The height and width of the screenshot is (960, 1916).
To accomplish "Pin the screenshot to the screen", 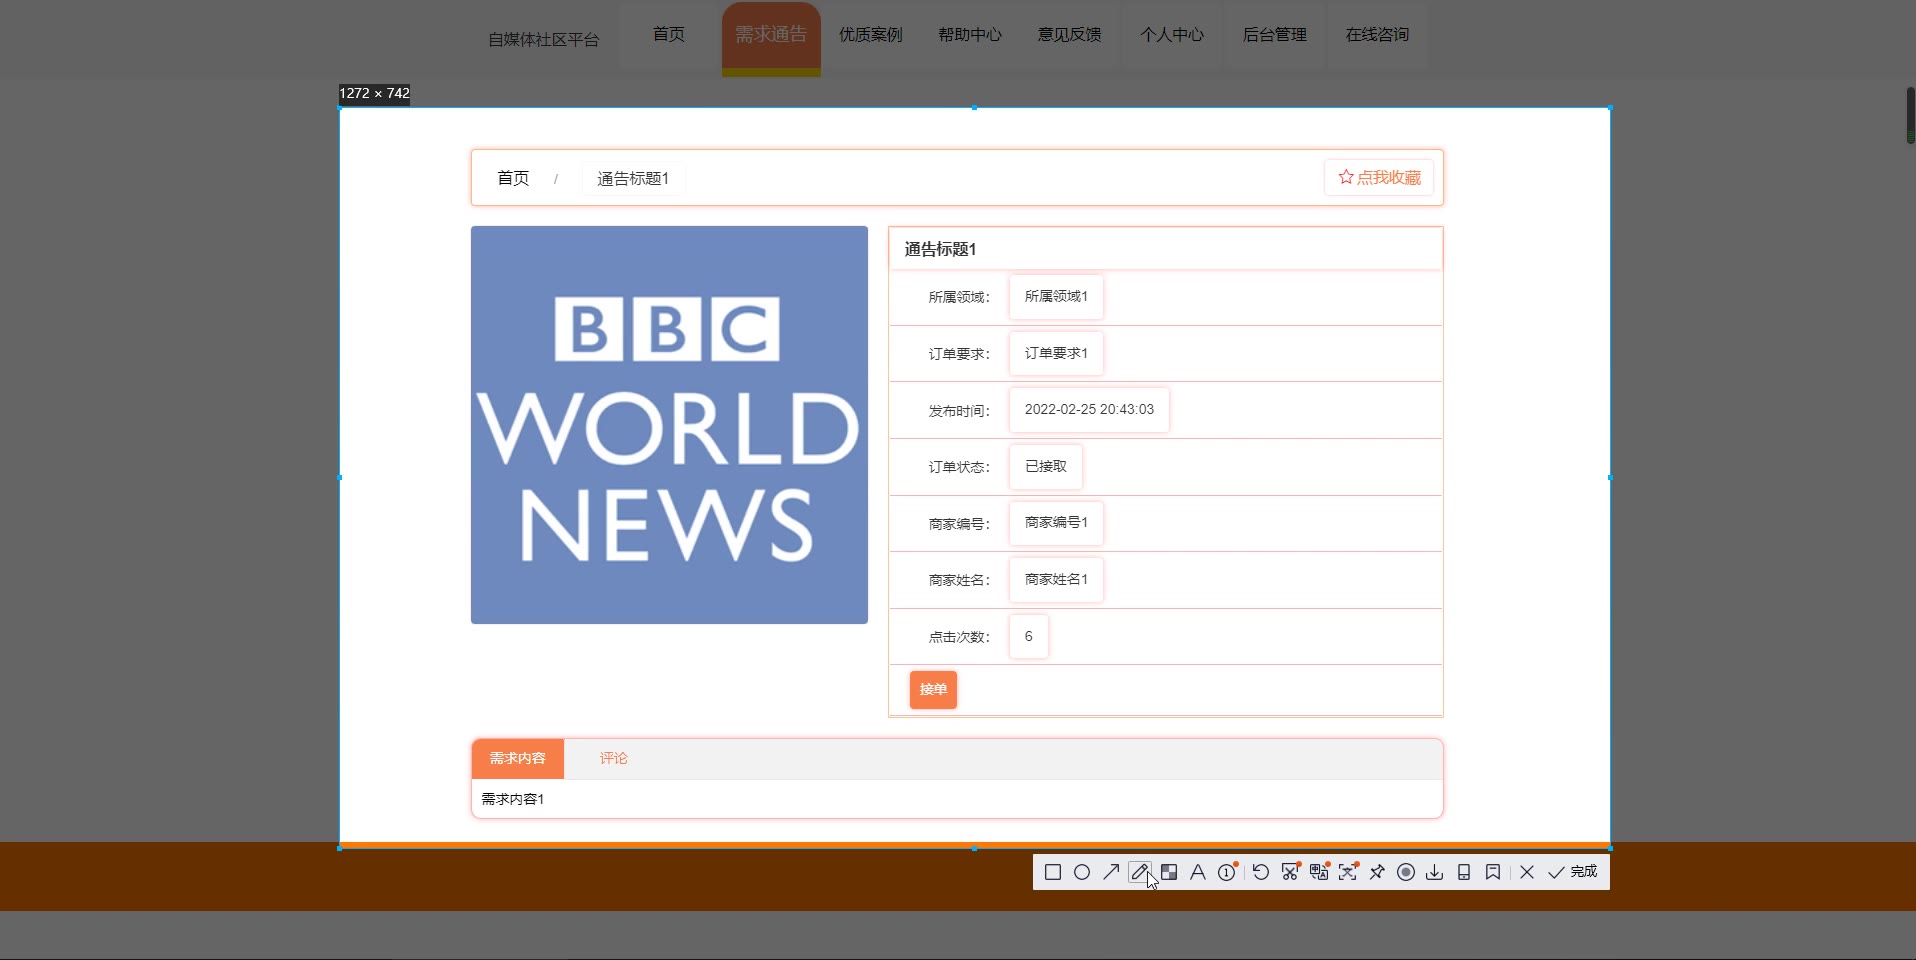I will (x=1377, y=872).
